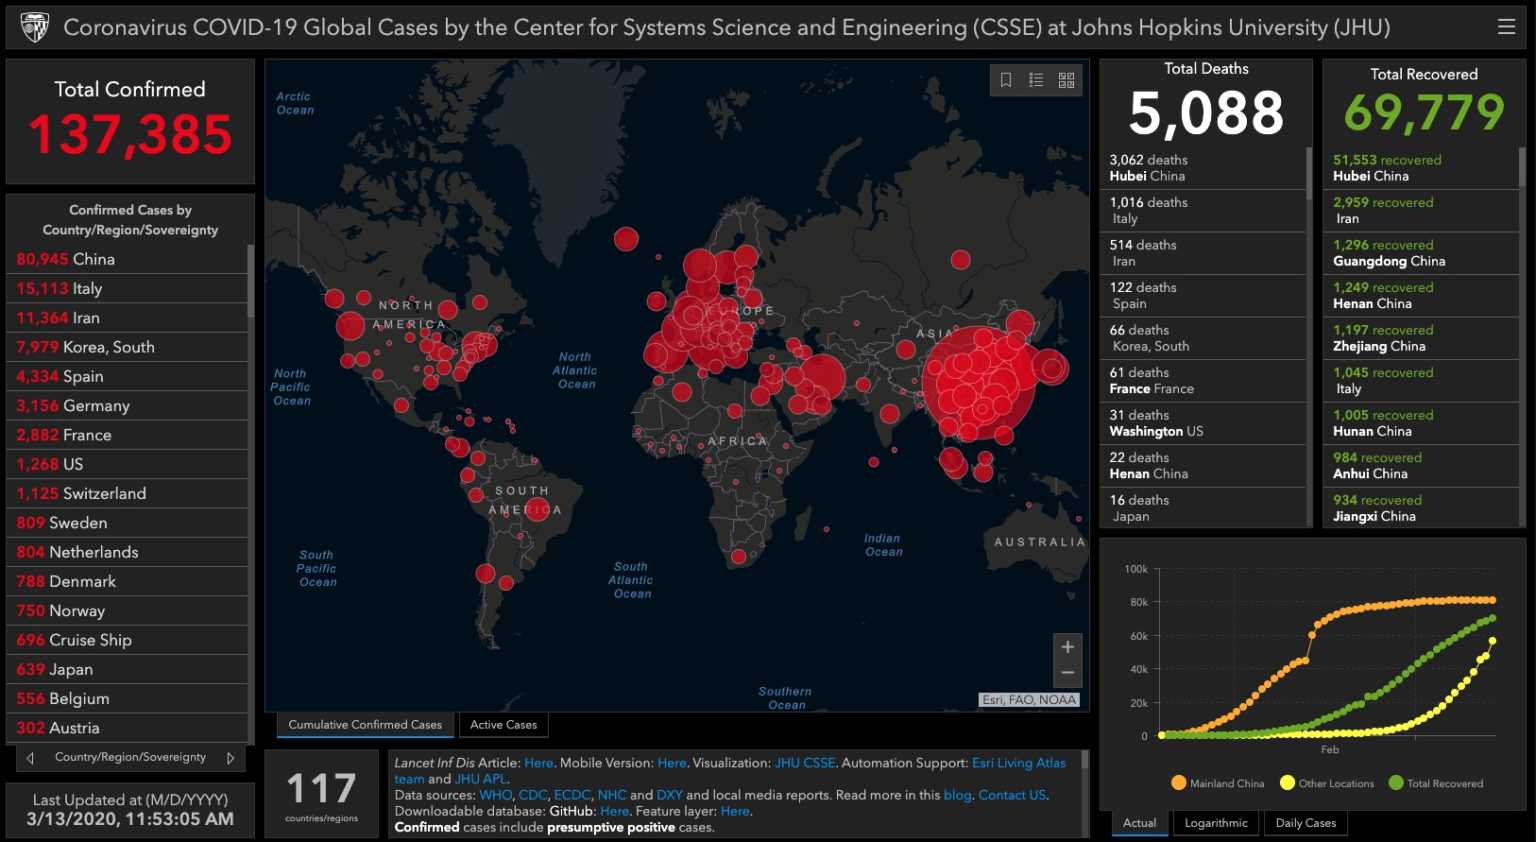
Task: Click 51,553 recovered Hubei China entry
Action: point(1421,168)
